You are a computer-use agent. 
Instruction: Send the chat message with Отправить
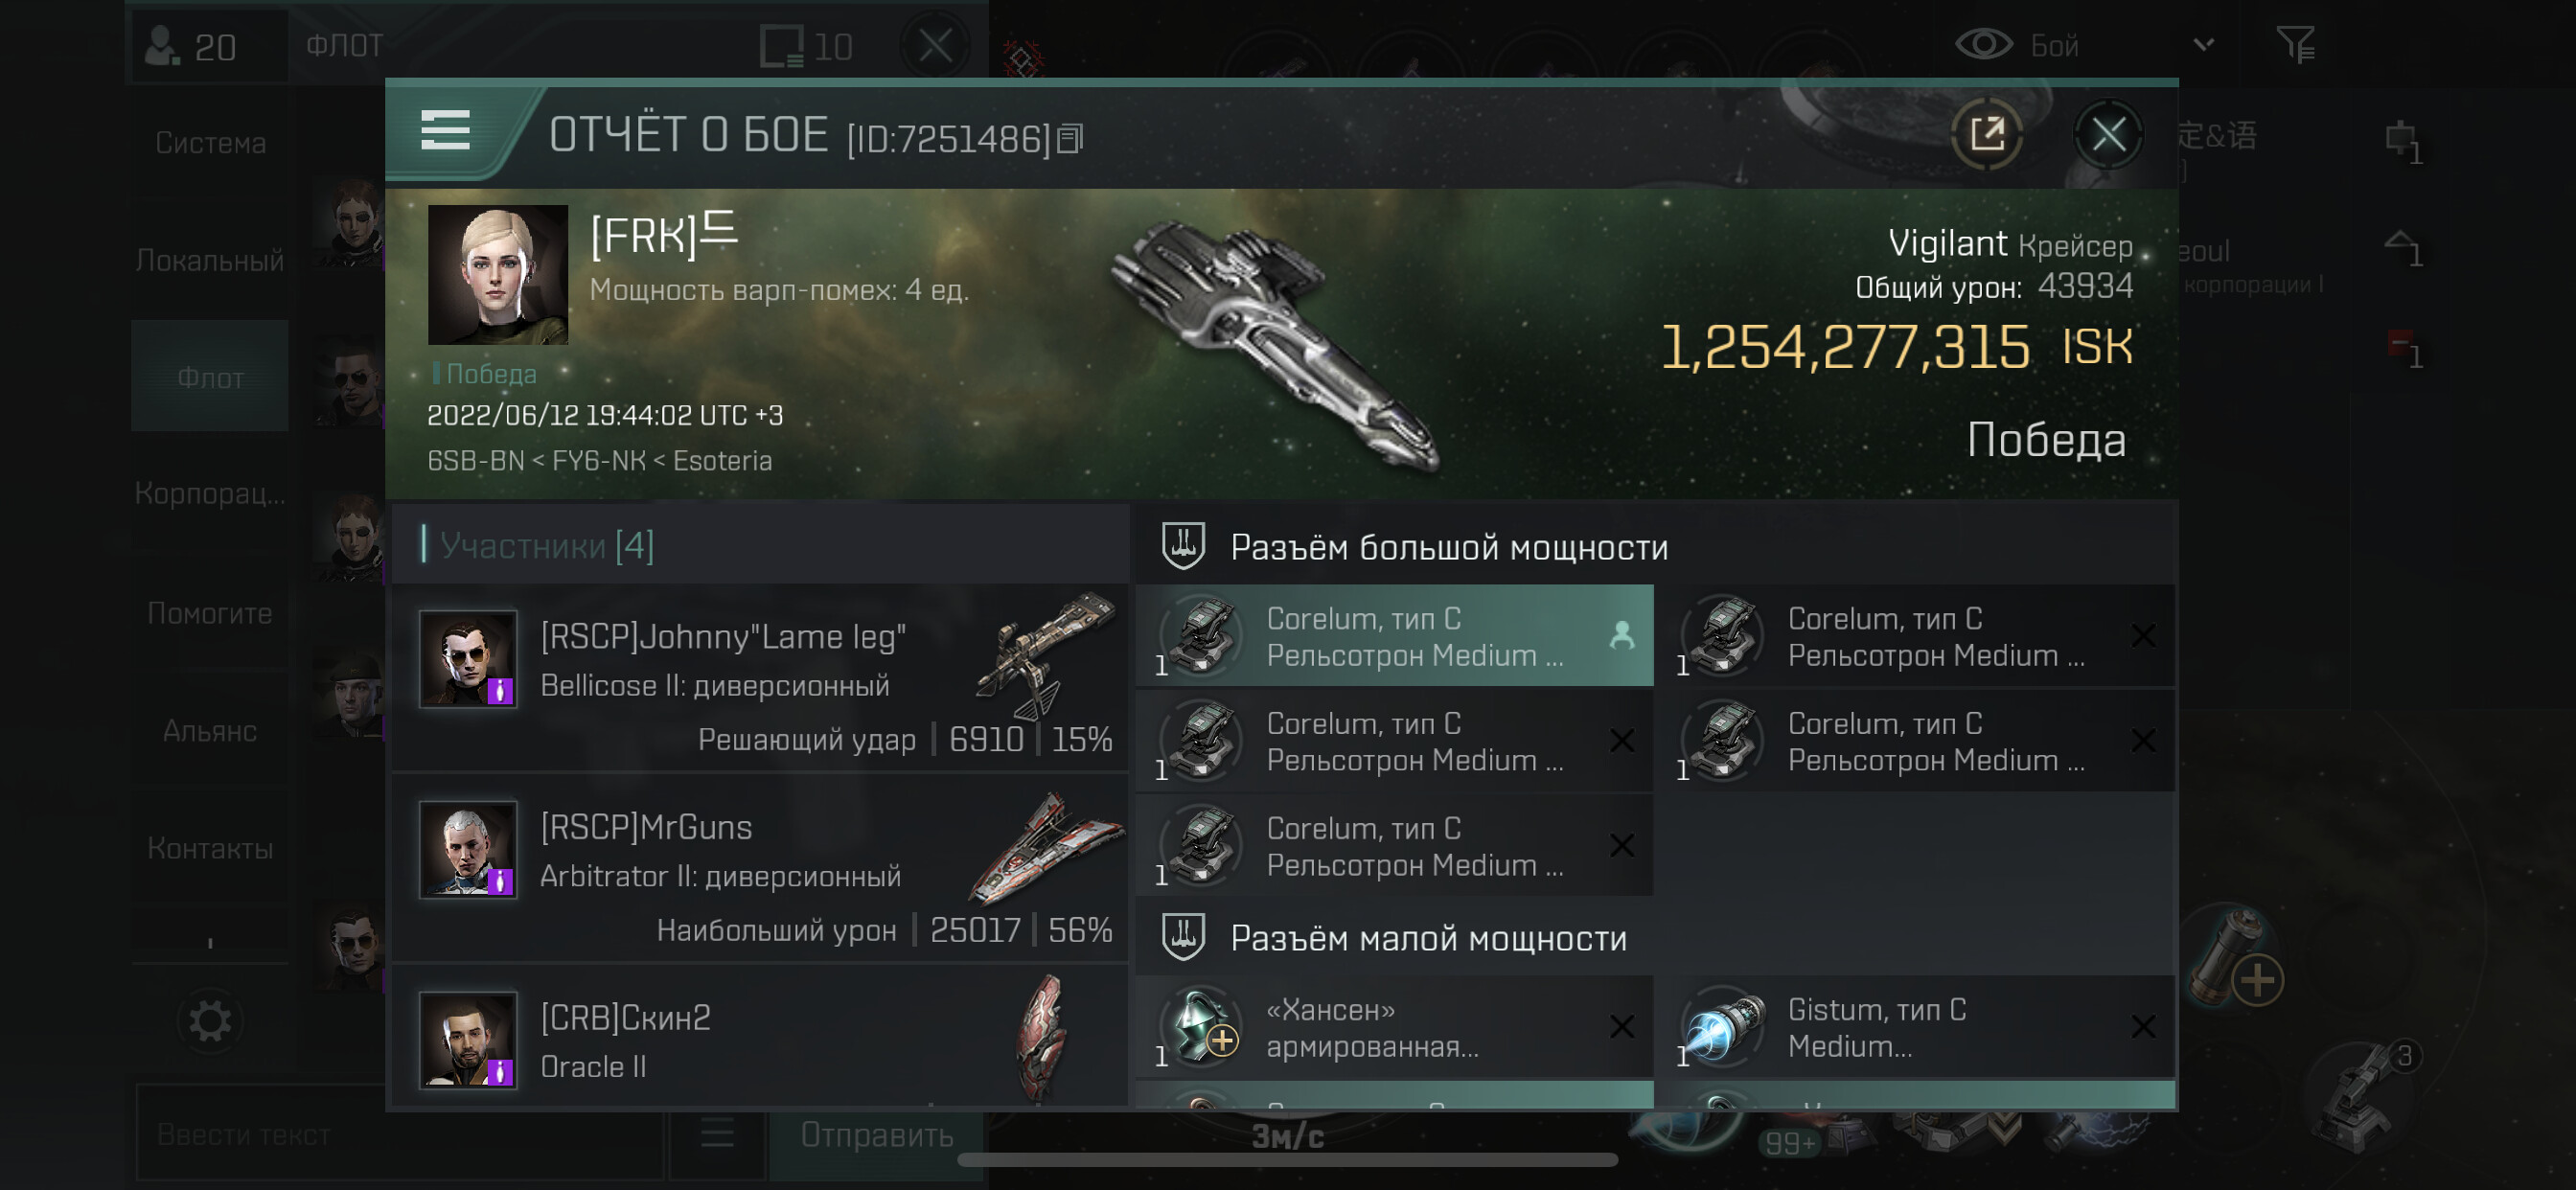point(876,1135)
